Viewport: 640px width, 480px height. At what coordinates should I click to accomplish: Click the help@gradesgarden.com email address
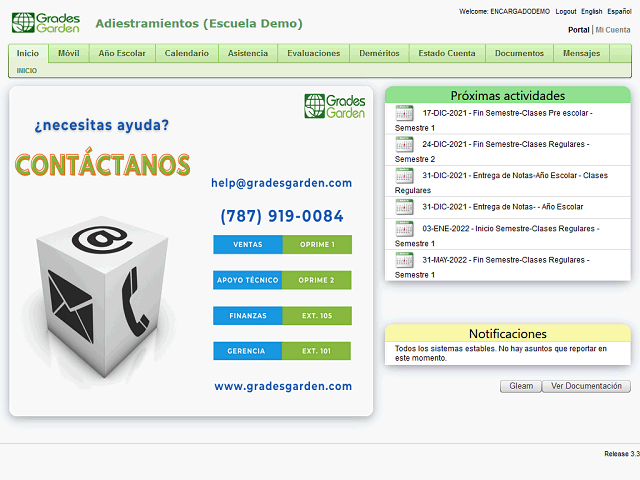[281, 183]
